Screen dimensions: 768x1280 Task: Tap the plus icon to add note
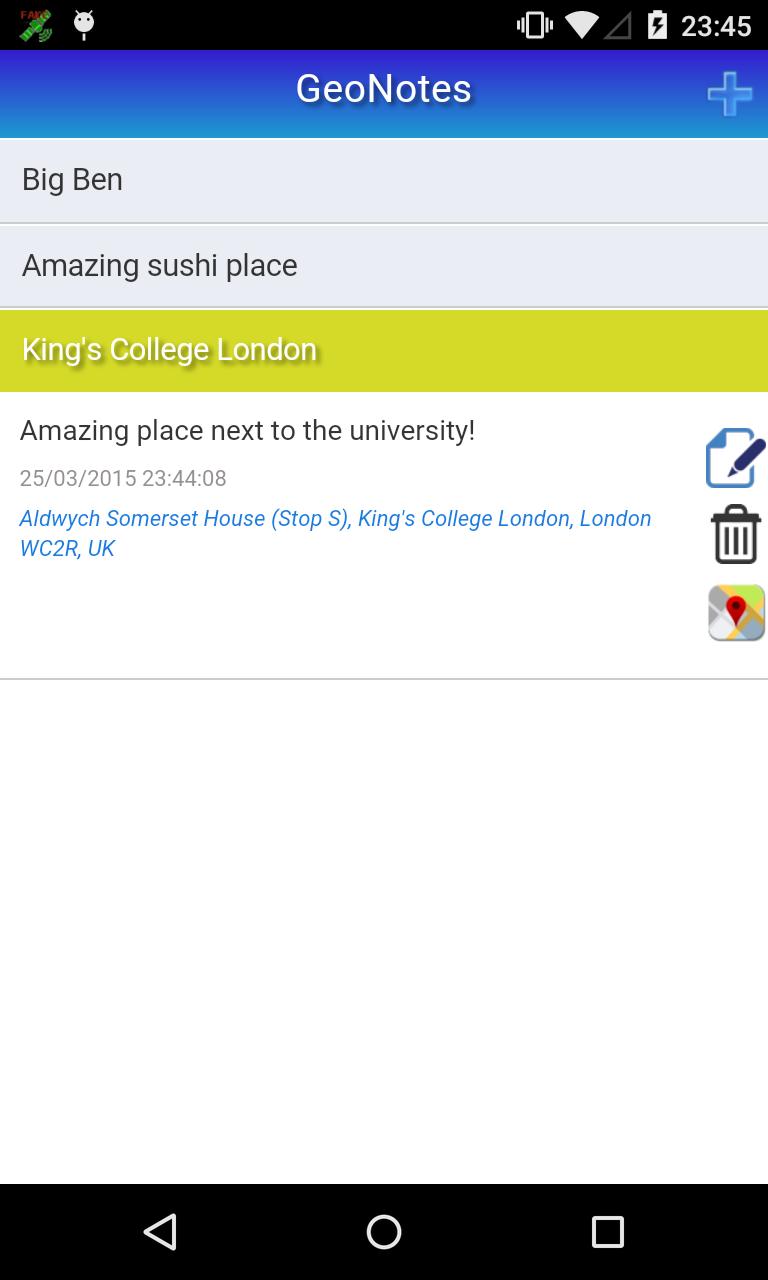click(x=730, y=94)
